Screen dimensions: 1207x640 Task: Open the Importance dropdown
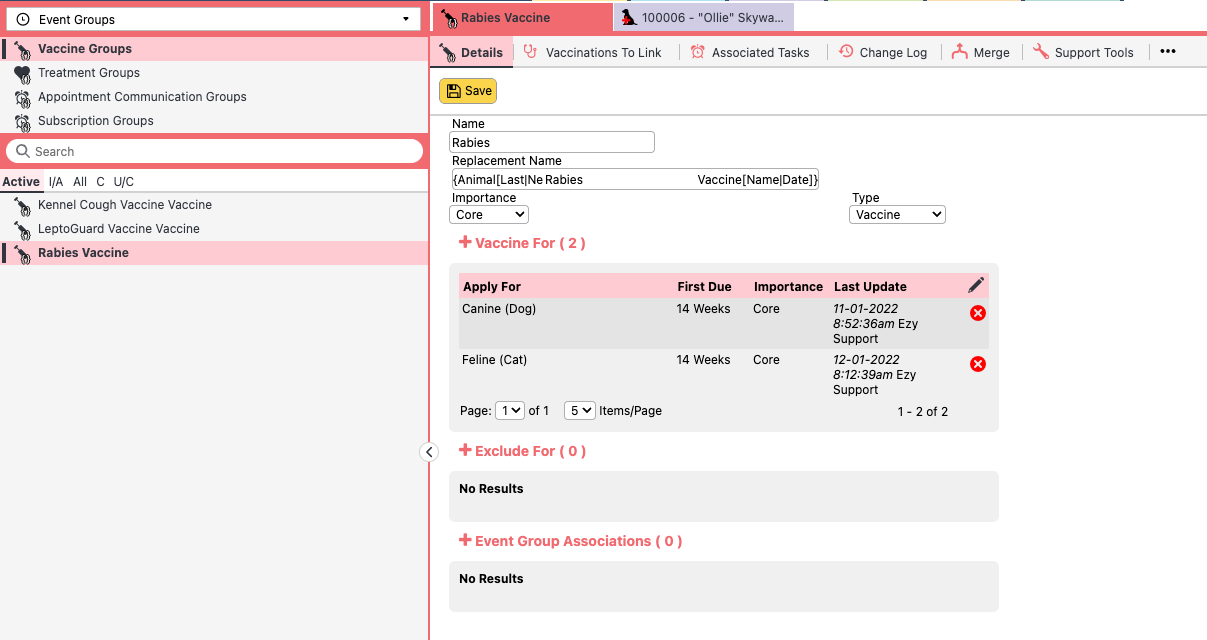coord(489,214)
